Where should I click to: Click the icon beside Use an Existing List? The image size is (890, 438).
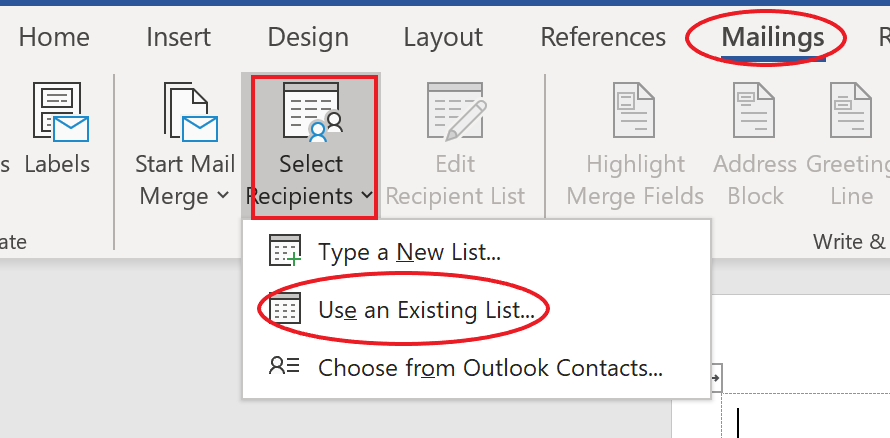[x=285, y=309]
